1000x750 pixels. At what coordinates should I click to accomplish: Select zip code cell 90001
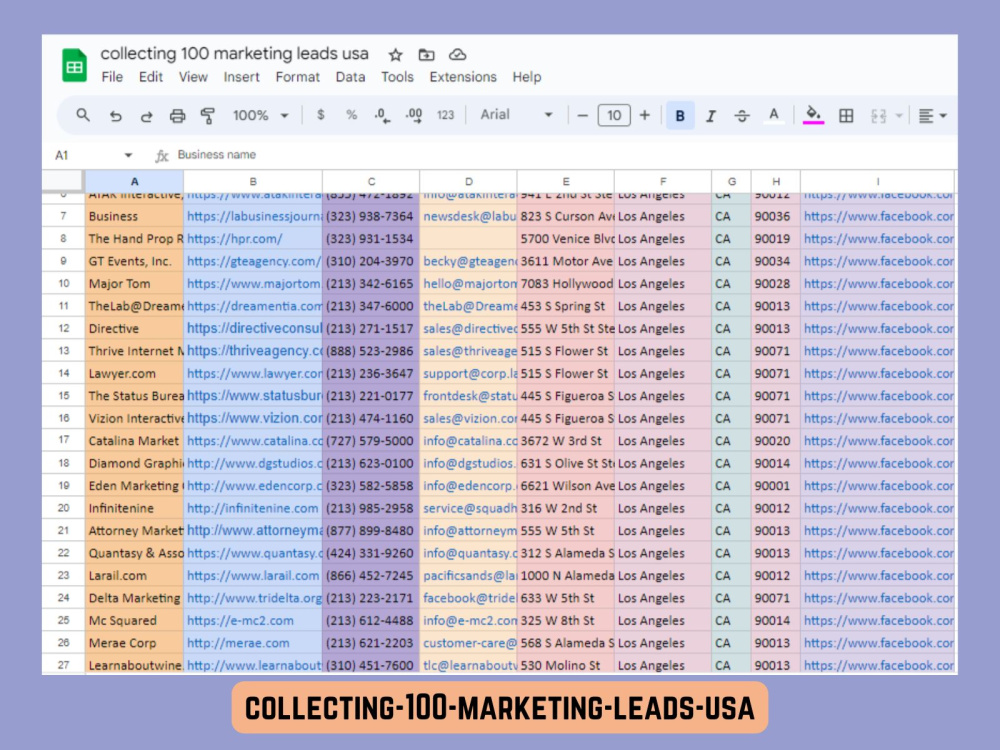tap(776, 485)
